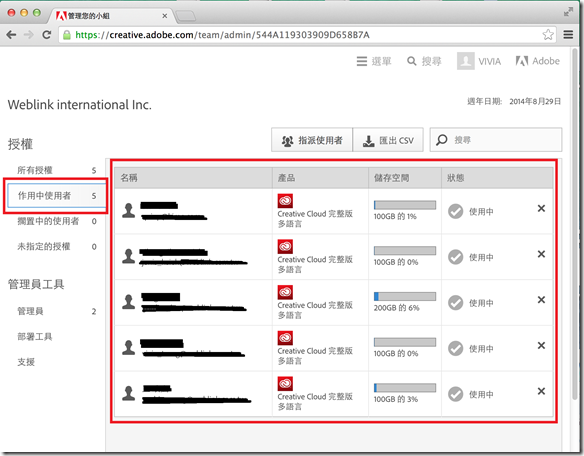584x456 pixels.
Task: Click the 2014年8月29日 anniversary date
Action: [x=535, y=101]
